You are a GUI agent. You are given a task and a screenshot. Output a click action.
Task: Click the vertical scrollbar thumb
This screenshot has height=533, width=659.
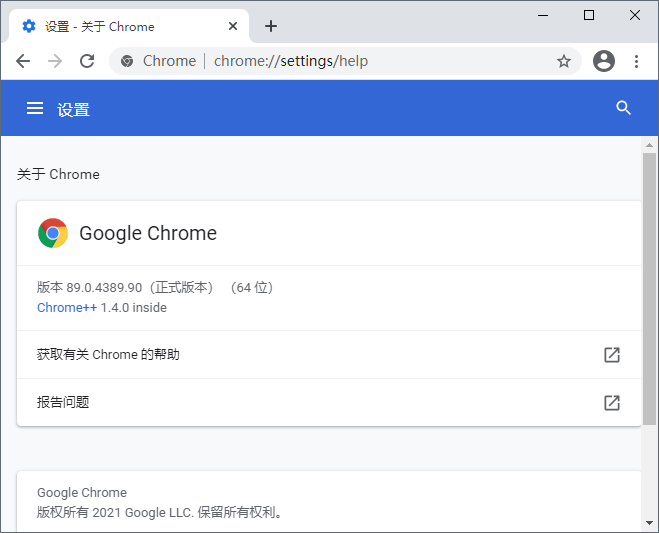(x=649, y=289)
